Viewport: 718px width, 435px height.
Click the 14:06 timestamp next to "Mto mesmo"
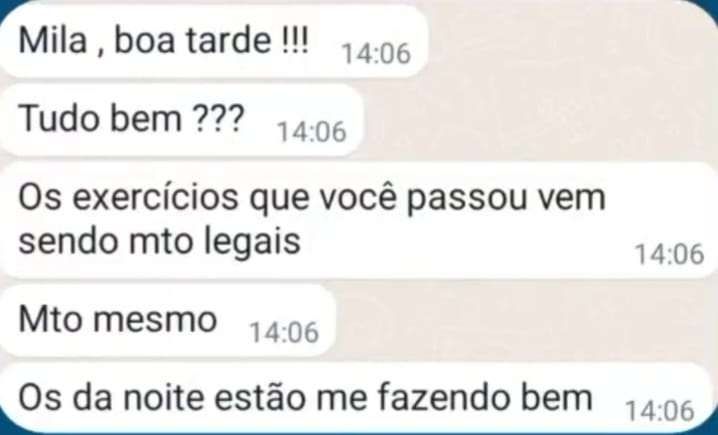point(284,332)
